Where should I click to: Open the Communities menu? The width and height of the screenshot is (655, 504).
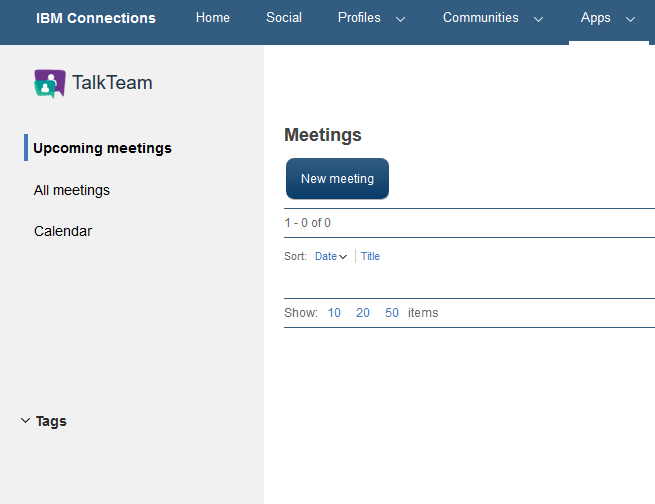click(x=481, y=18)
